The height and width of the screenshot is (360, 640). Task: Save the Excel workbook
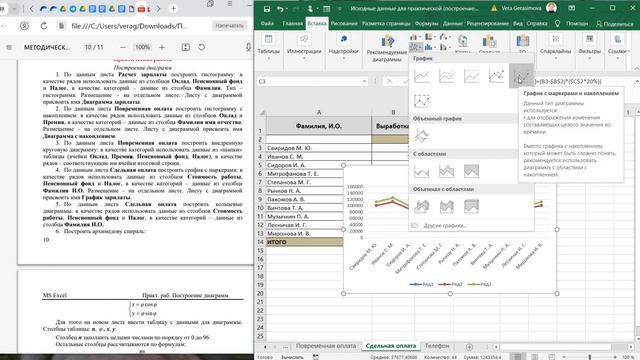click(267, 9)
